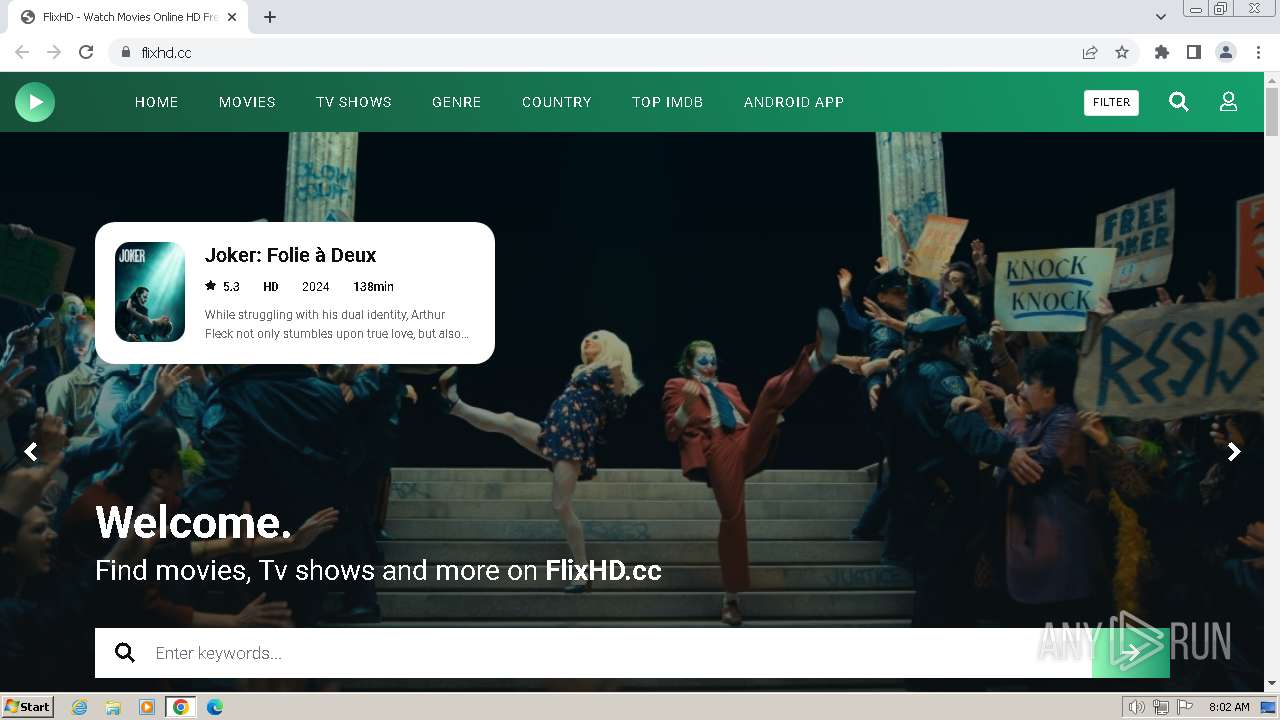Click the FlixHD play logo icon

(35, 102)
